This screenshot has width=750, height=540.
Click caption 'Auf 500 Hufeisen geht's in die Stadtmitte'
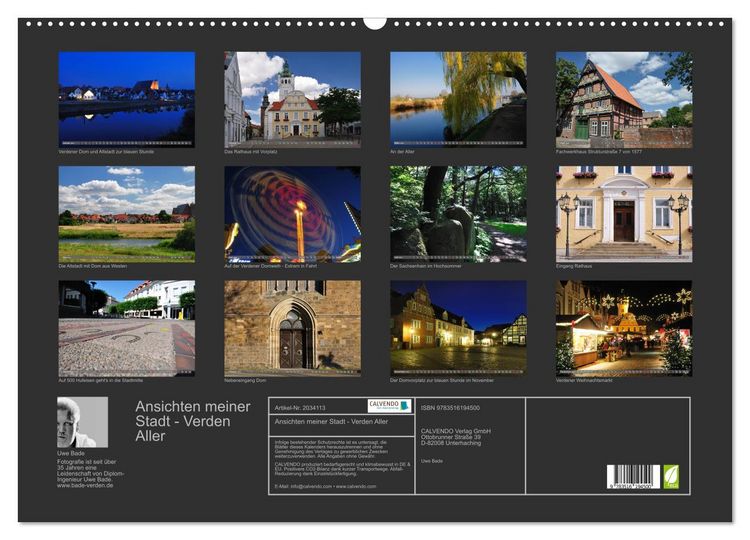click(100, 381)
